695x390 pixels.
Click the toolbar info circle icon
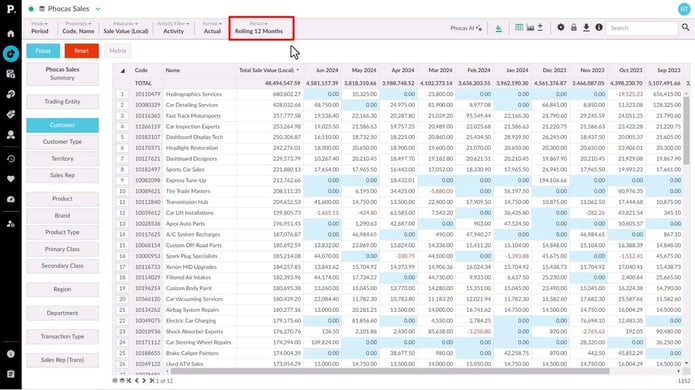[599, 27]
